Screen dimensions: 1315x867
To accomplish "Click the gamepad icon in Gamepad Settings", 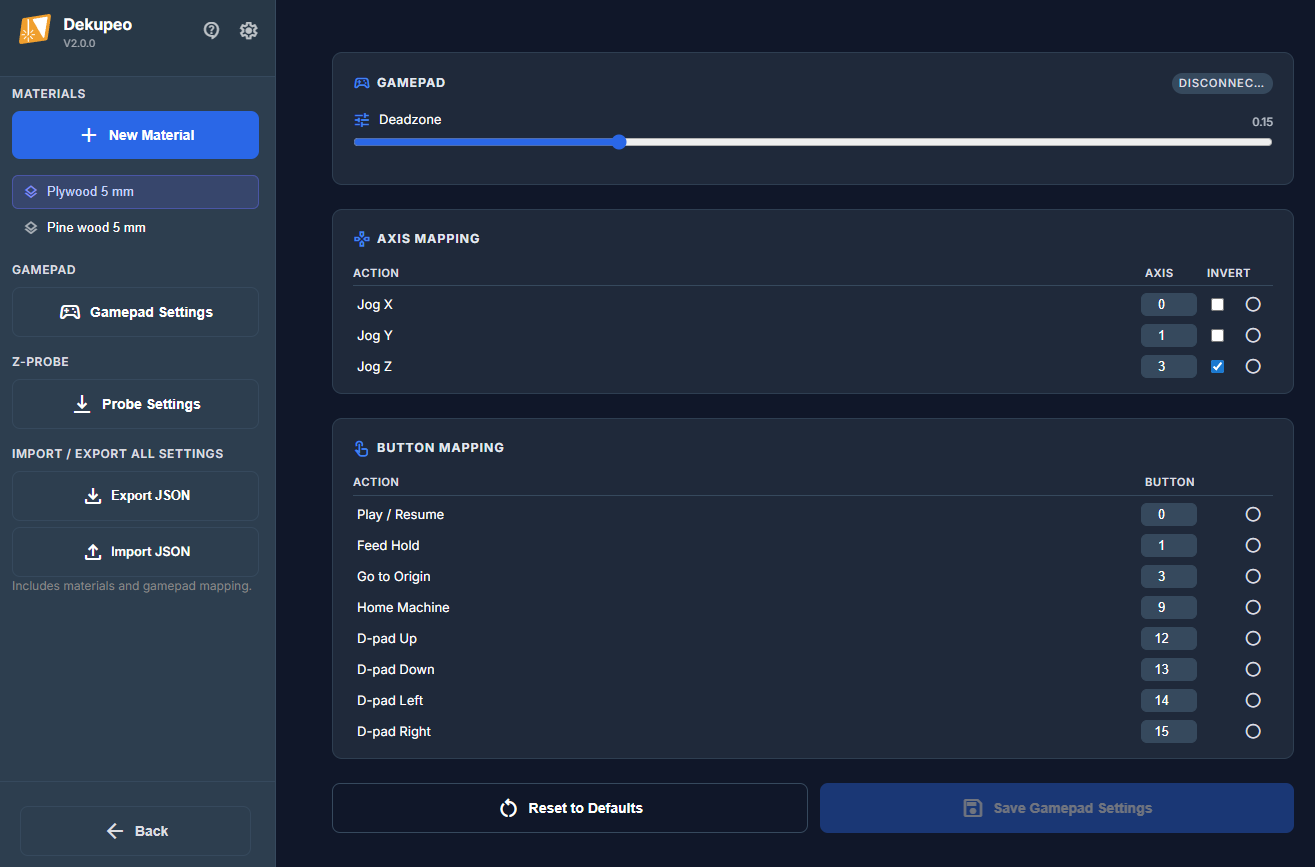I will pos(70,312).
